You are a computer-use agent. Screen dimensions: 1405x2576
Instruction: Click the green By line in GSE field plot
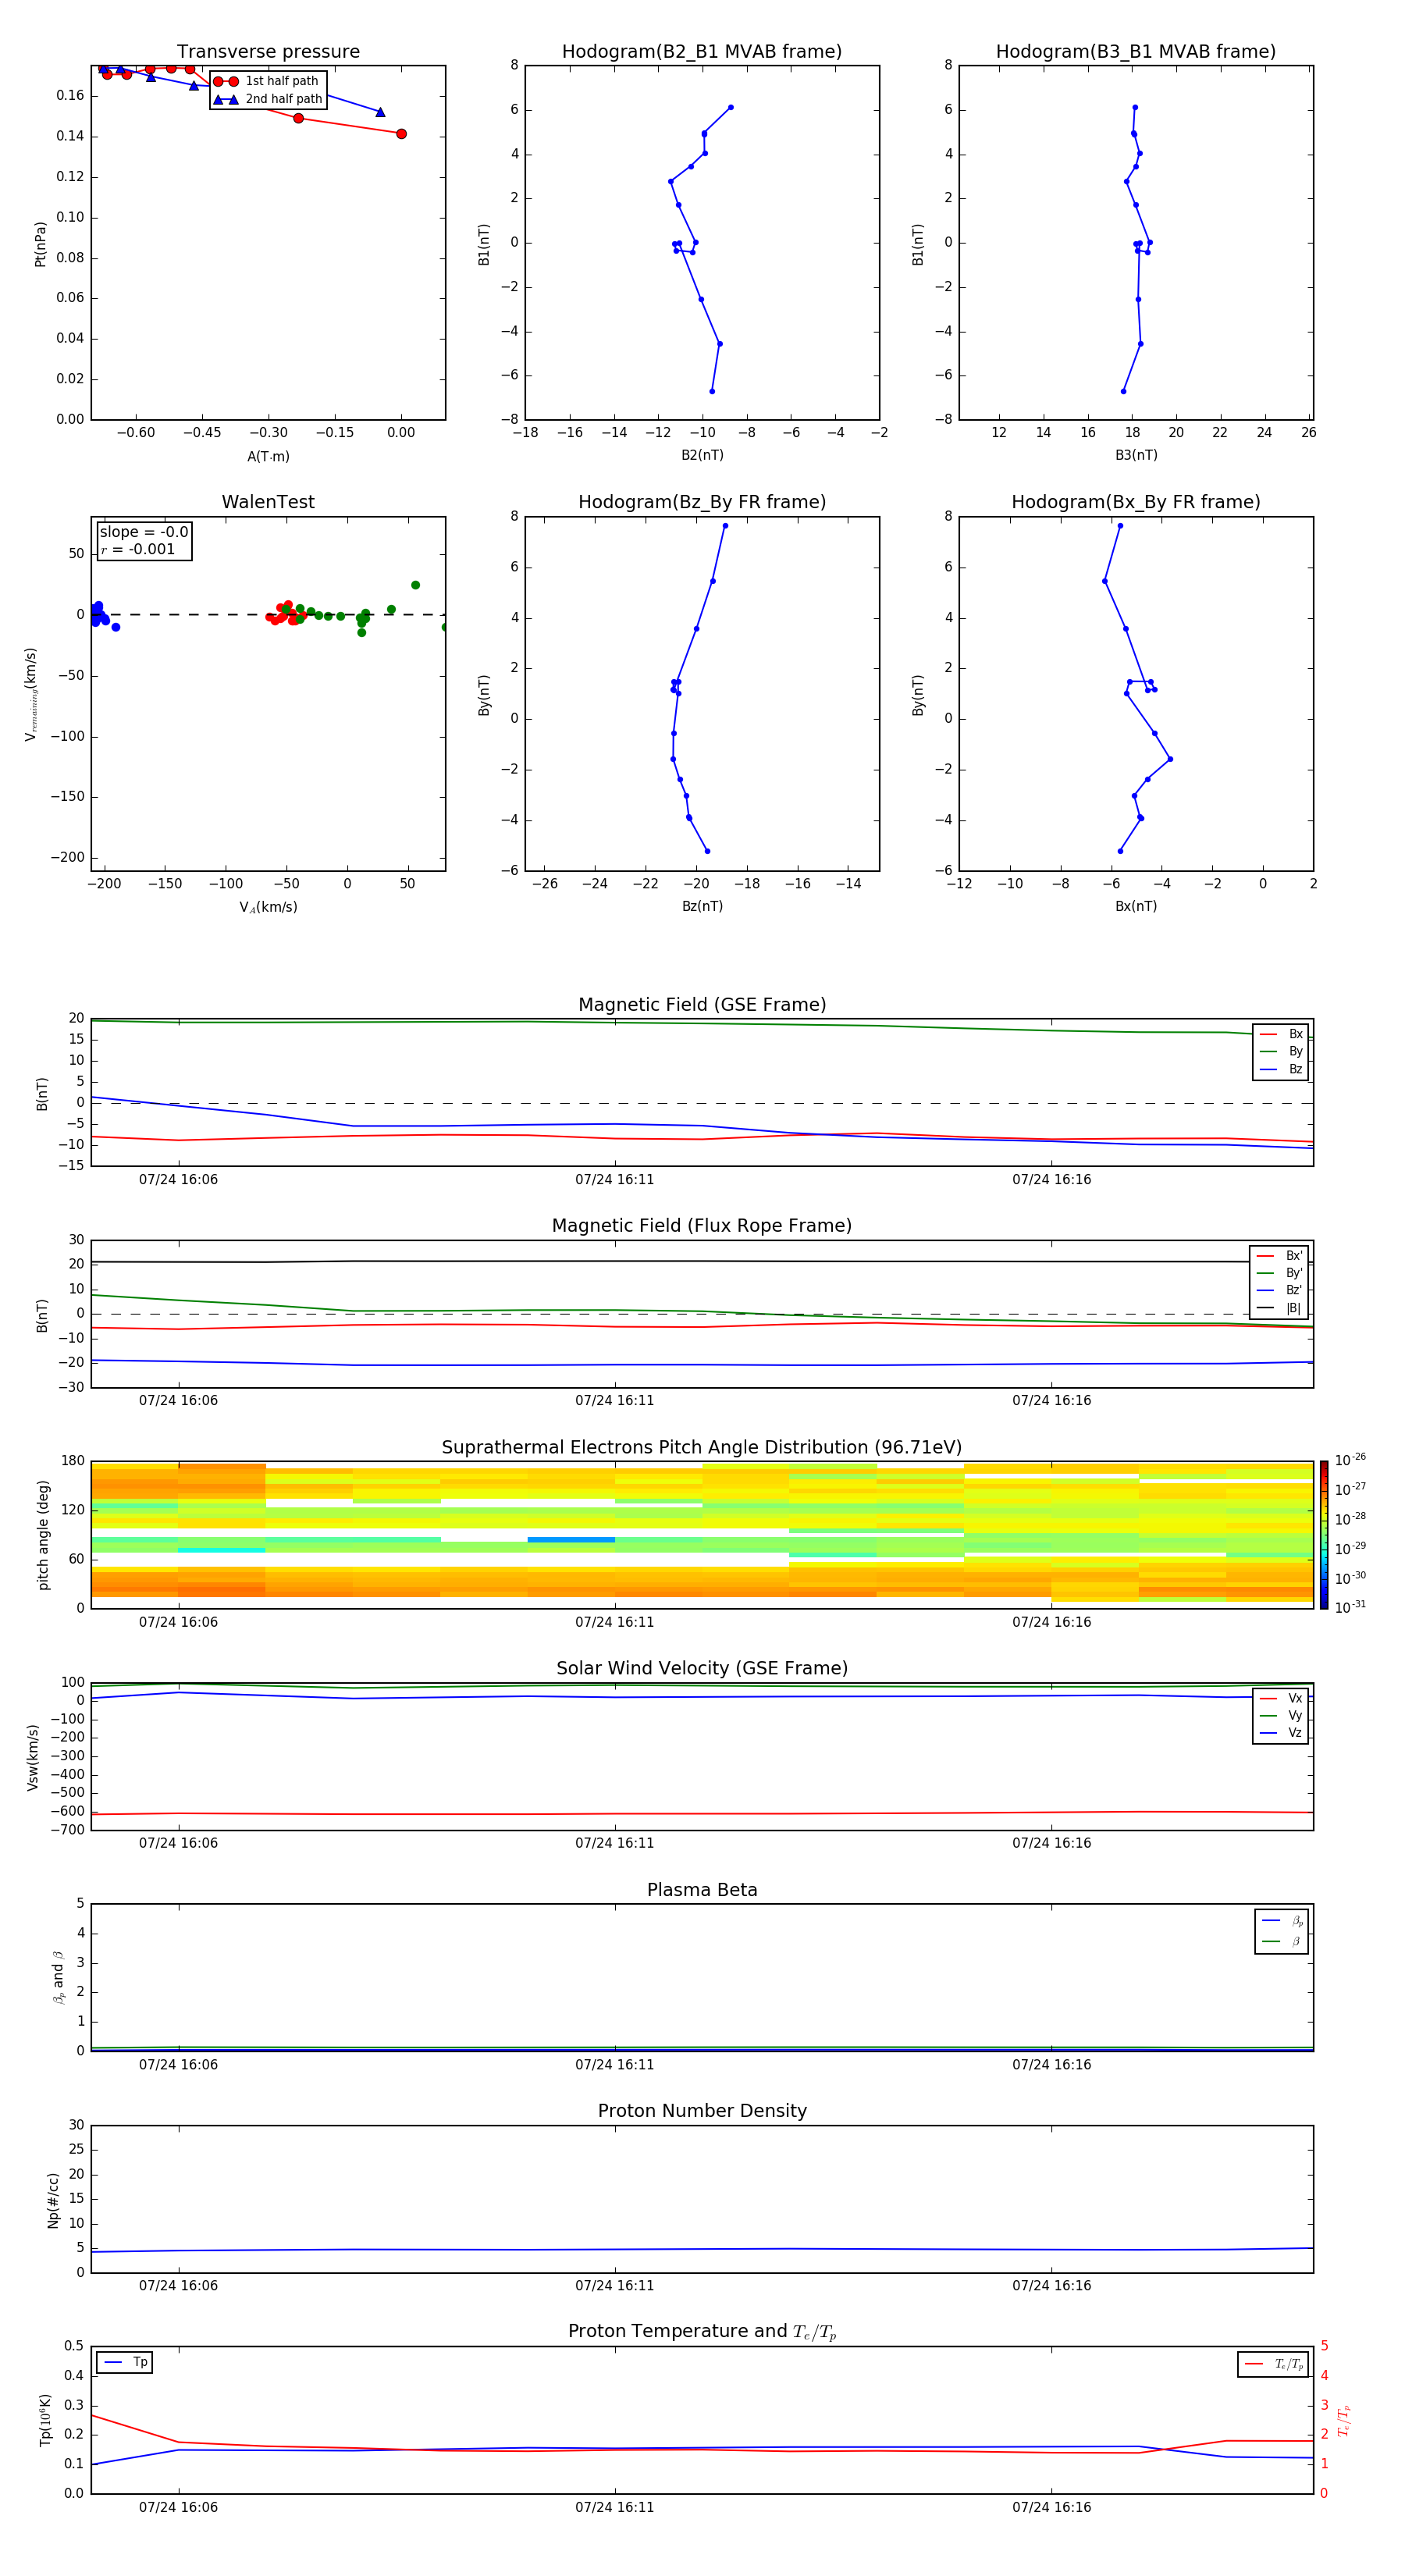[x=700, y=1023]
